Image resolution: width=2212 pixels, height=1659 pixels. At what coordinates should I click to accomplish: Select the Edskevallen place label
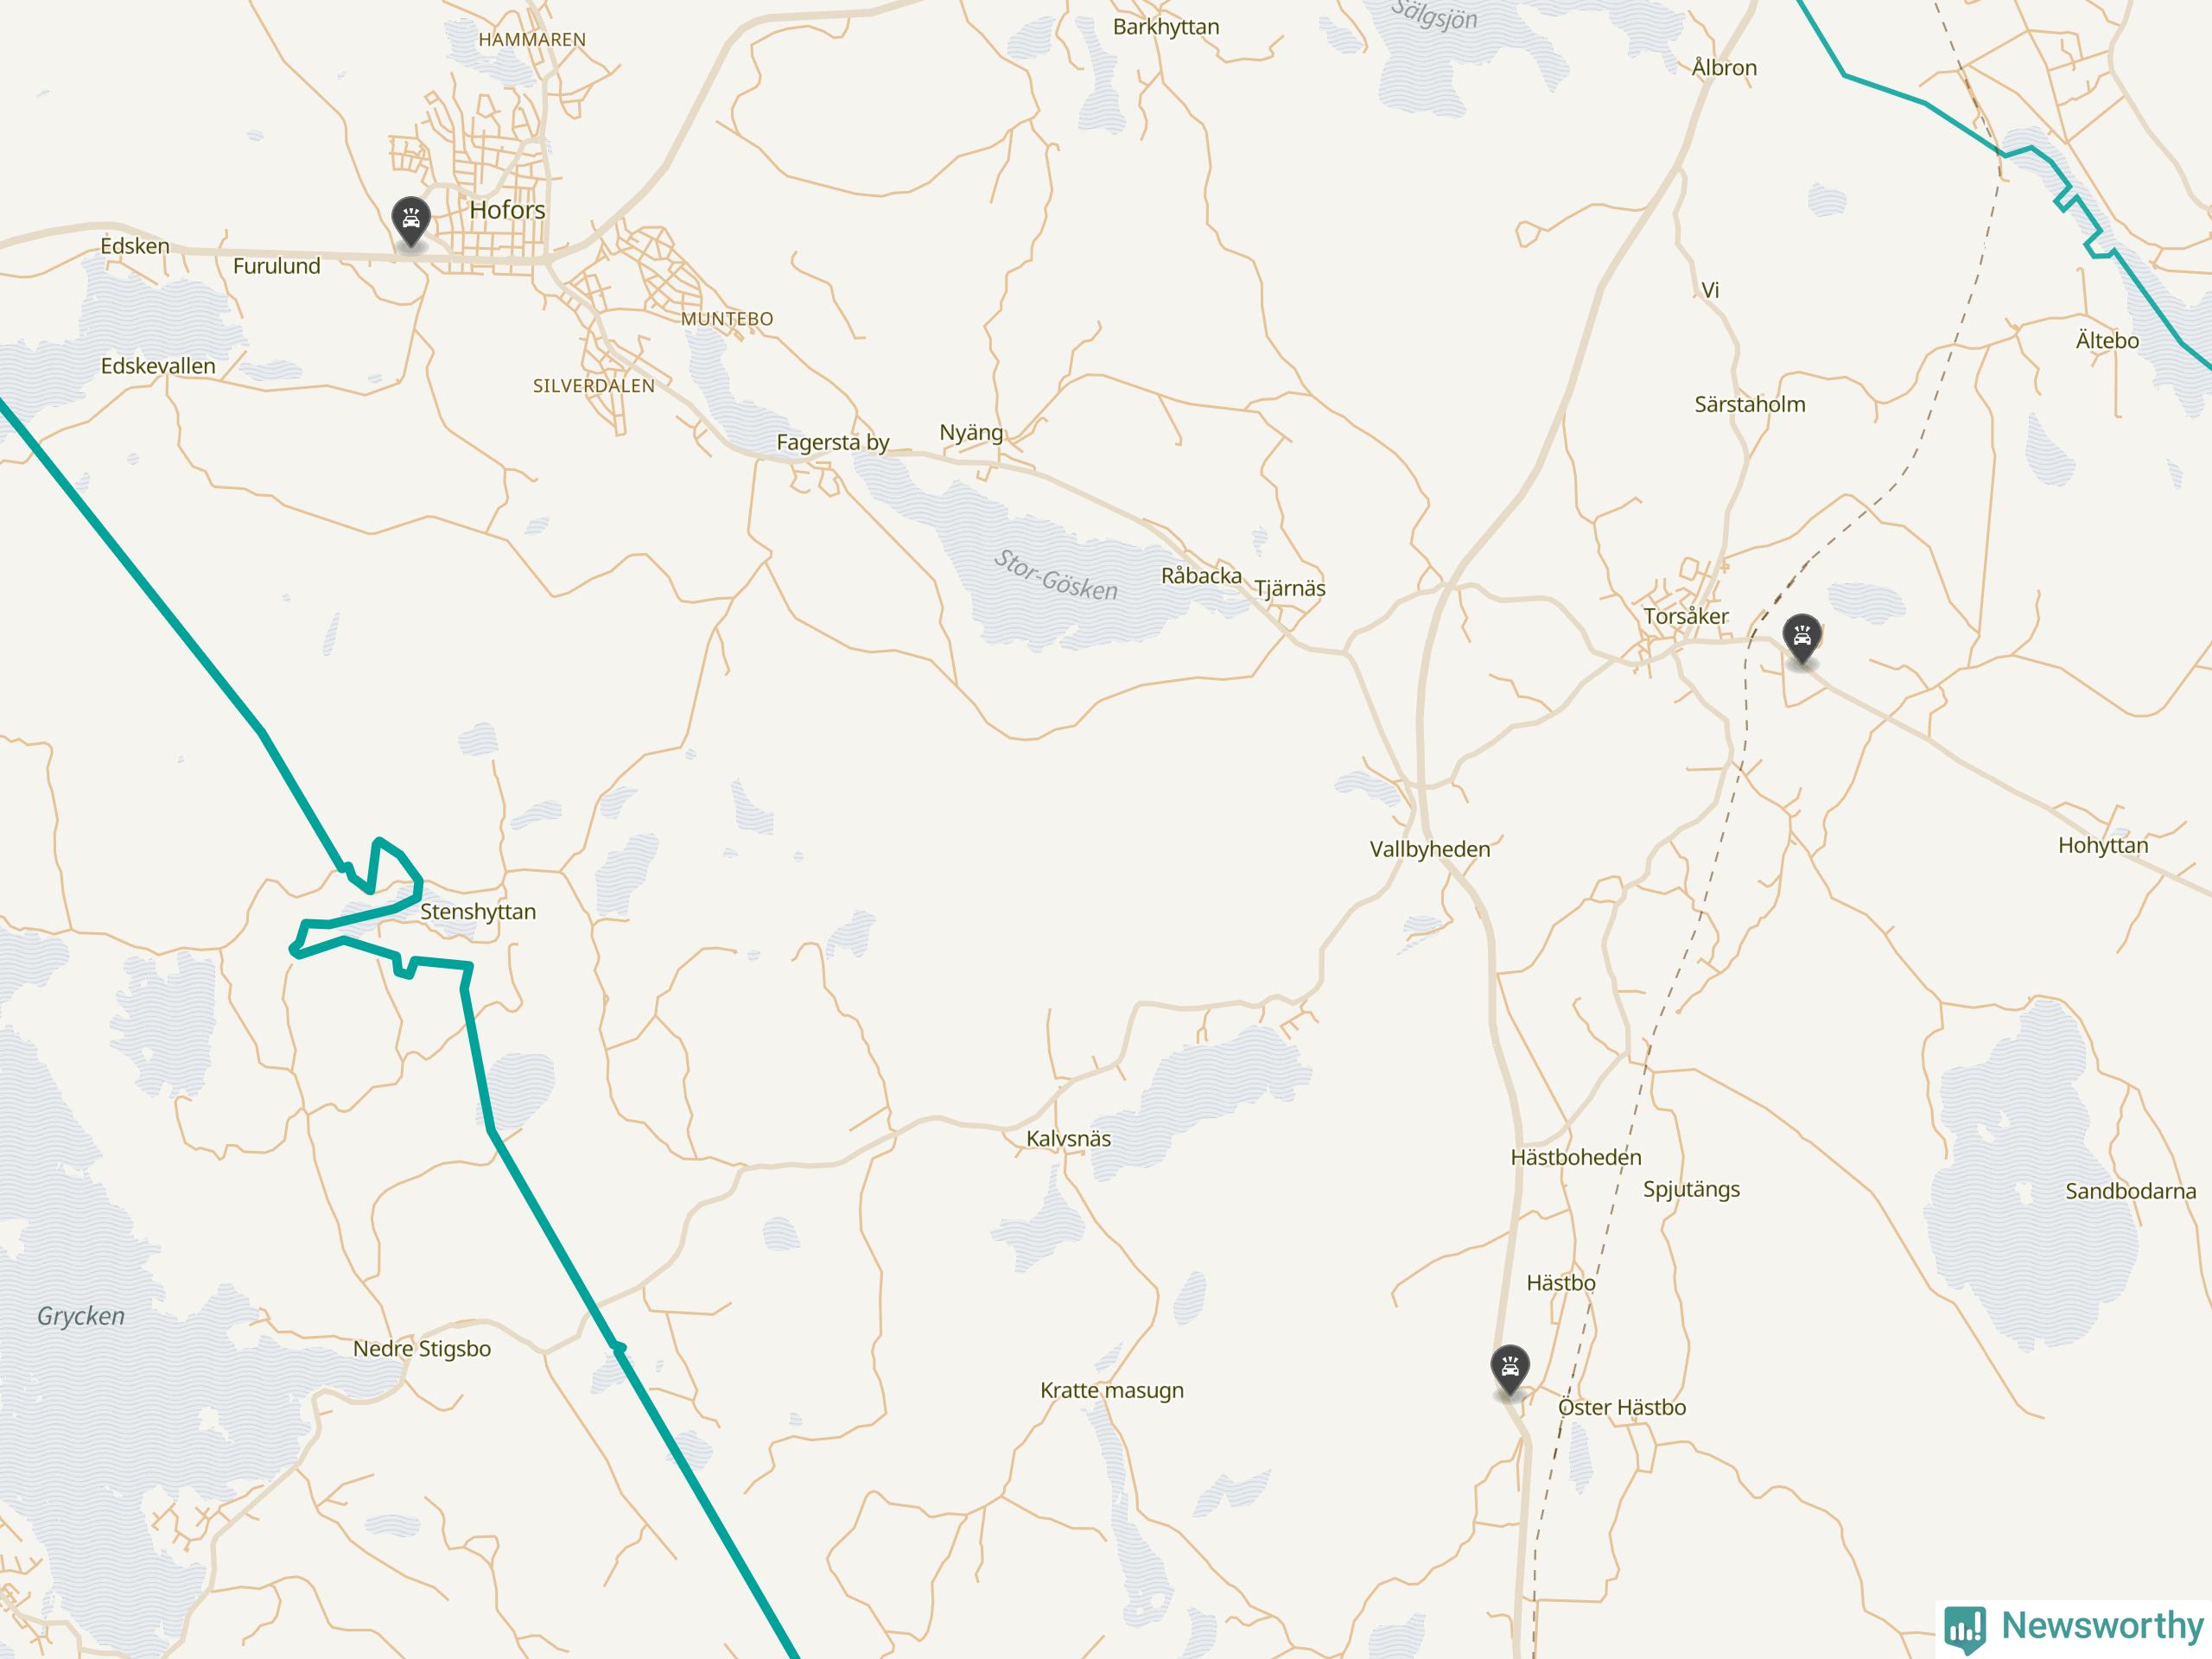[158, 366]
